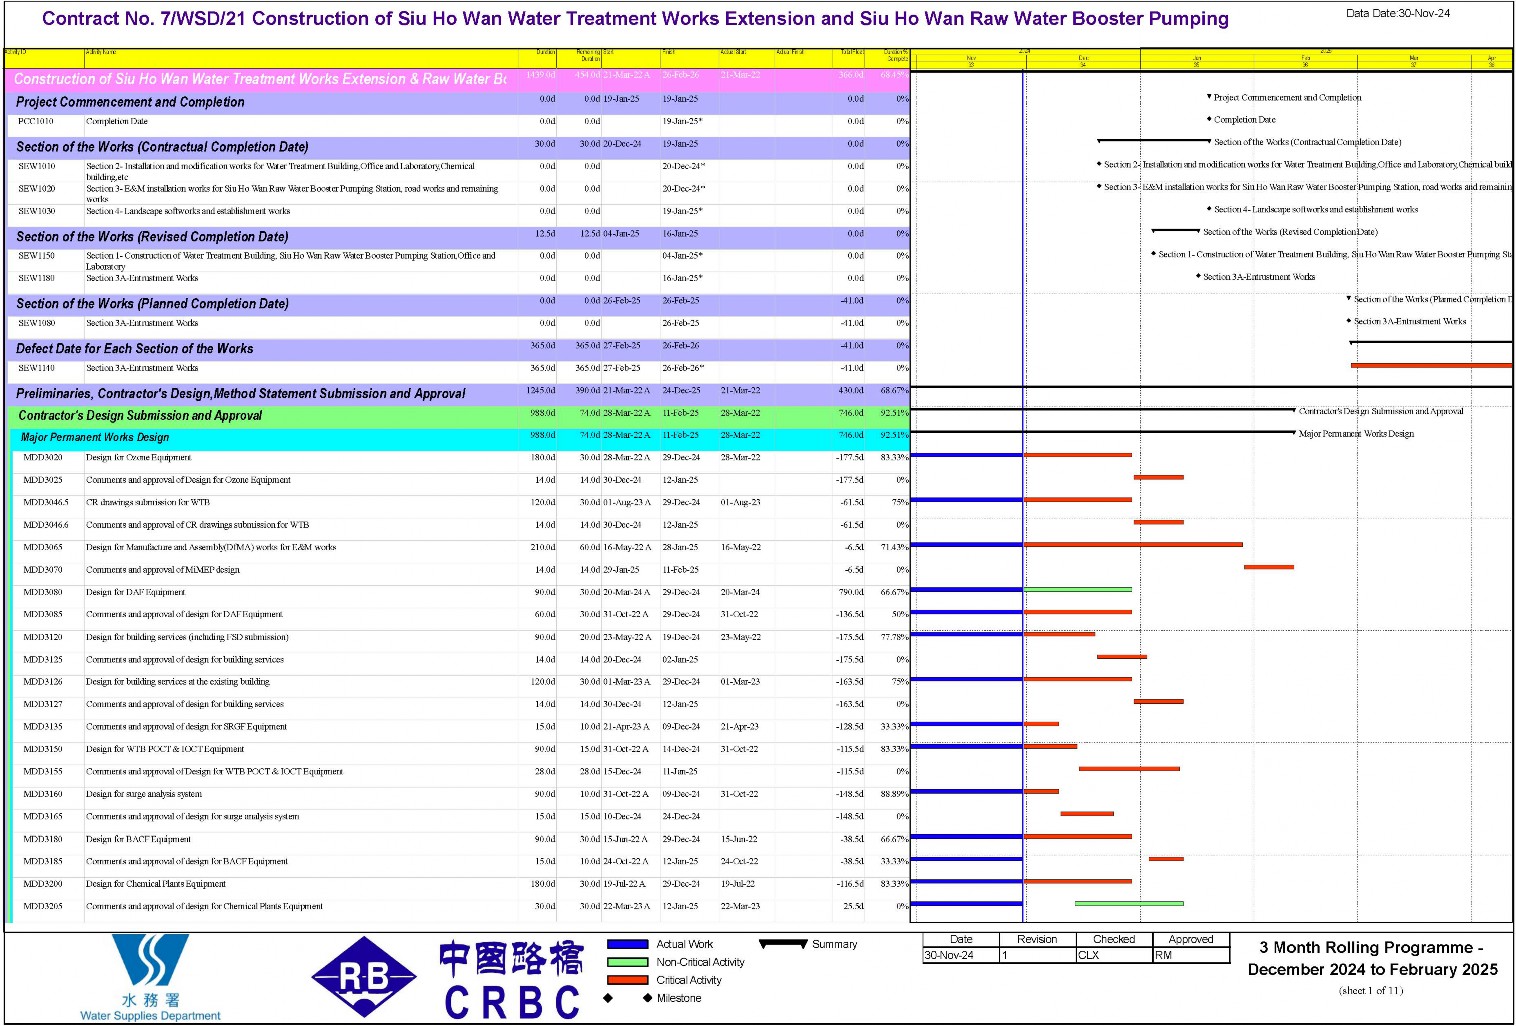Click the Milestone diamond symbol in legend
The width and height of the screenshot is (1516, 1026).
pos(608,998)
